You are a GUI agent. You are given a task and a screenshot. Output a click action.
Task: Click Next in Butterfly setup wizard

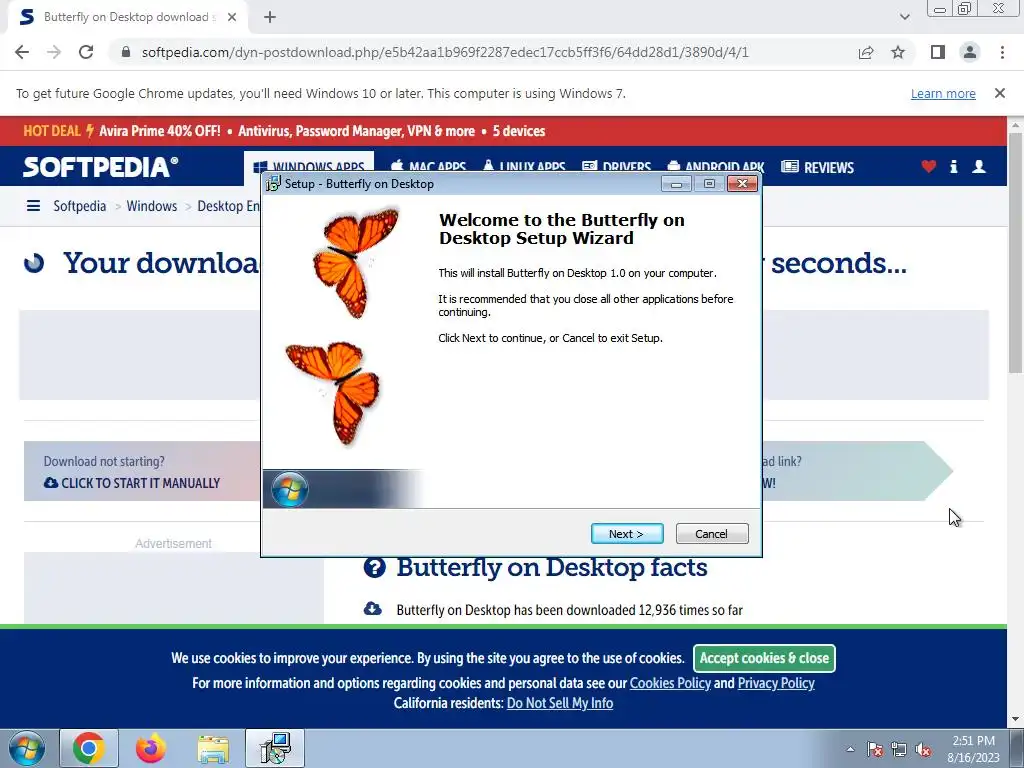627,534
